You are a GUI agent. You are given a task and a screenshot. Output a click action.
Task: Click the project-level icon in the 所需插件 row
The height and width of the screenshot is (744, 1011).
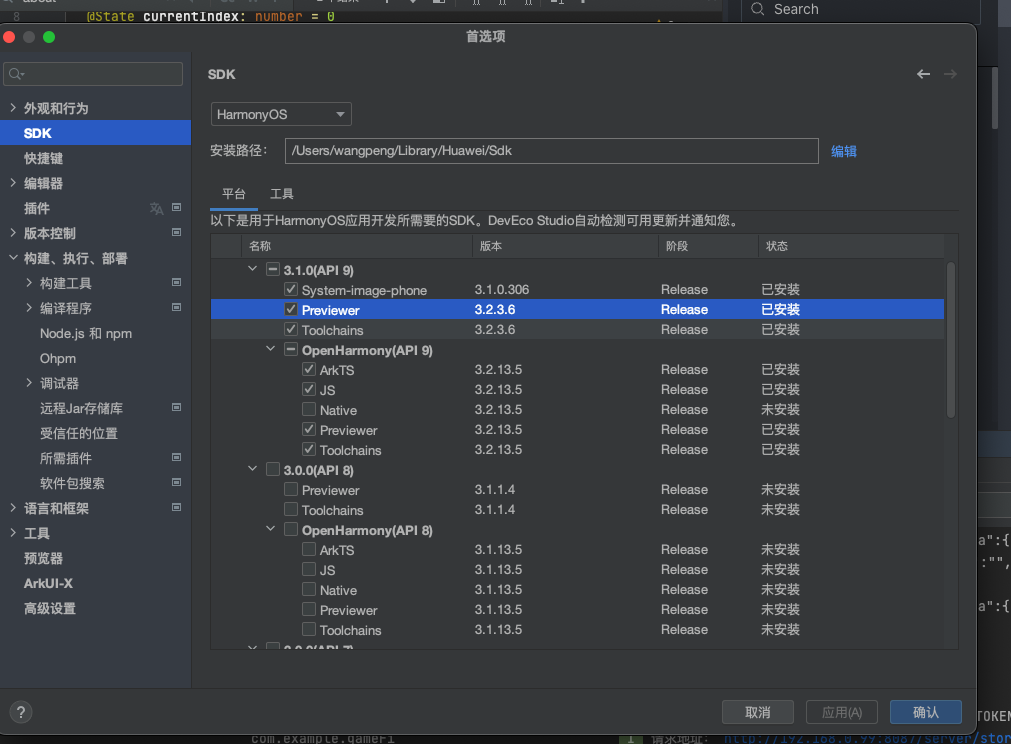(x=176, y=458)
